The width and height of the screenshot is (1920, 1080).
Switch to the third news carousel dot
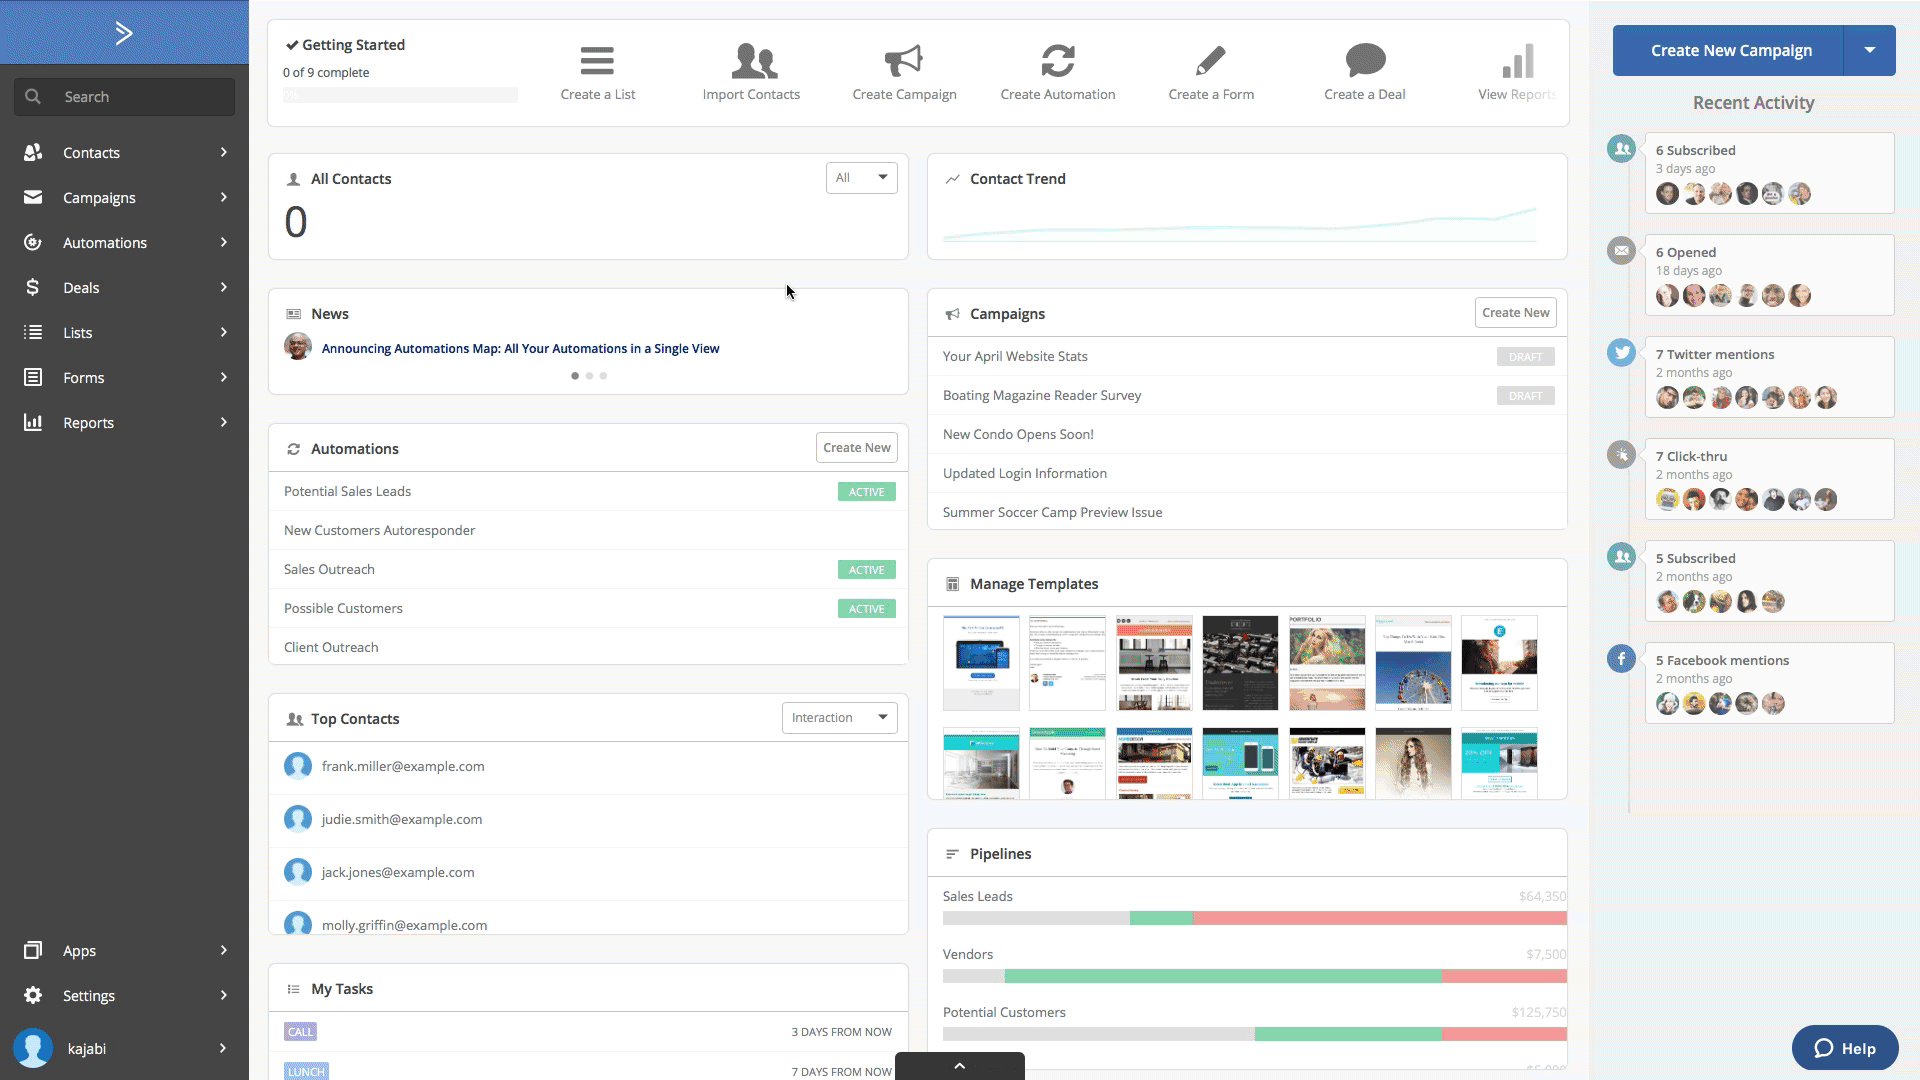click(603, 376)
